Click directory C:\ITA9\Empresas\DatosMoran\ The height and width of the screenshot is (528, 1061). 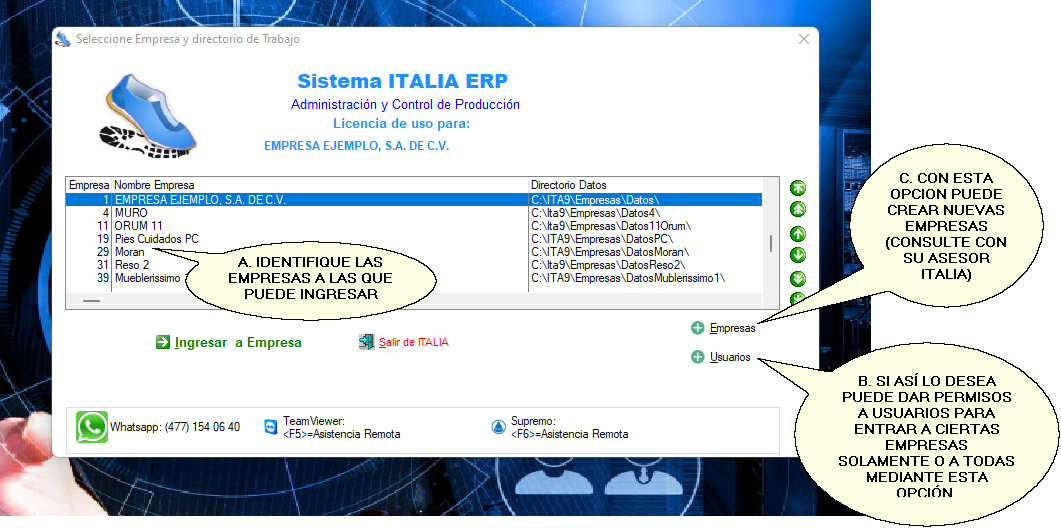point(610,252)
